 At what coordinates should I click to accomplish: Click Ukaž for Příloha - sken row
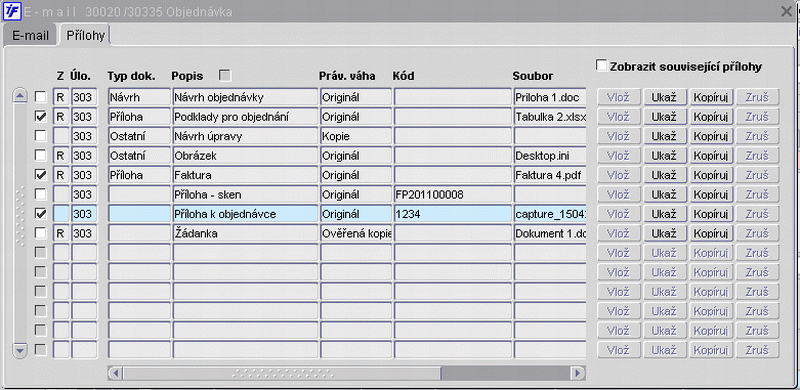click(x=664, y=194)
